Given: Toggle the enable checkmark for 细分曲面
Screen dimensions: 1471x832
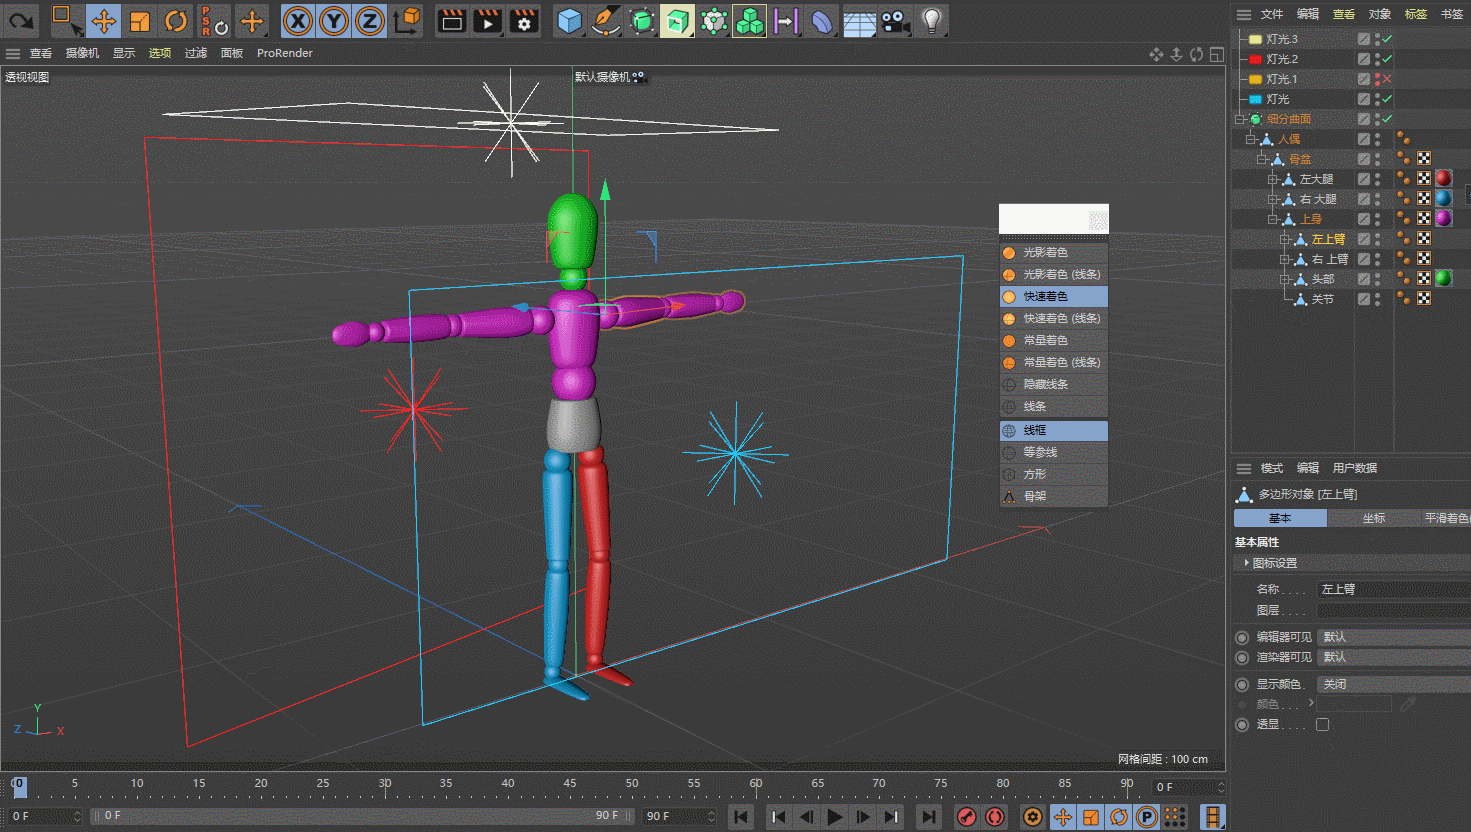Looking at the screenshot, I should (1387, 119).
